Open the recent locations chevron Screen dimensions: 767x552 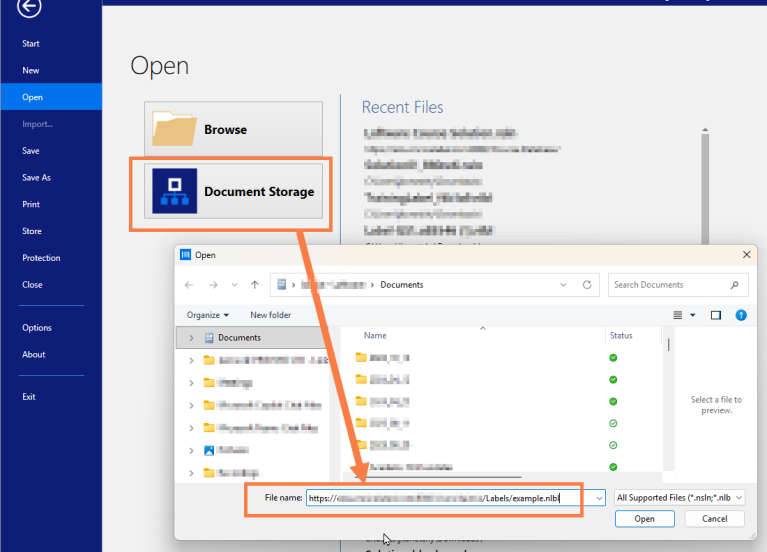234,285
